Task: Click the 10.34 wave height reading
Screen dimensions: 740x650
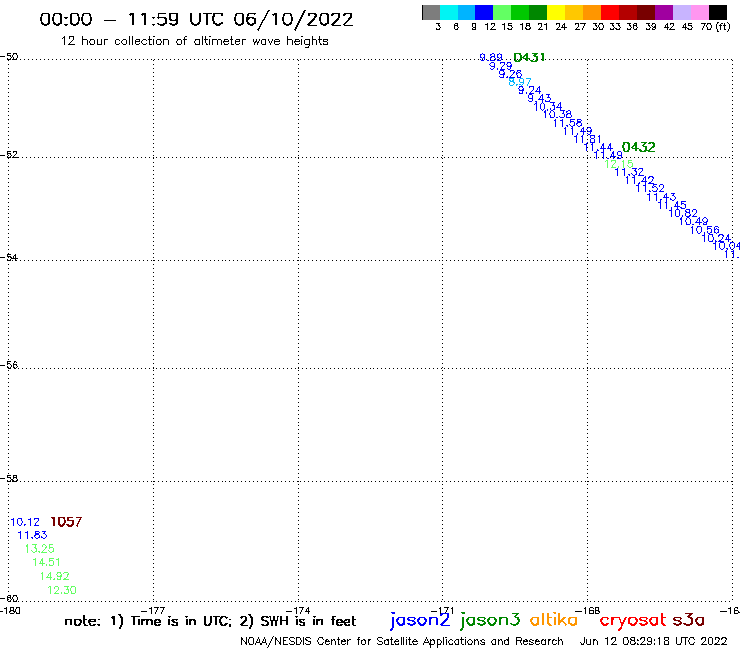Action: 548,107
